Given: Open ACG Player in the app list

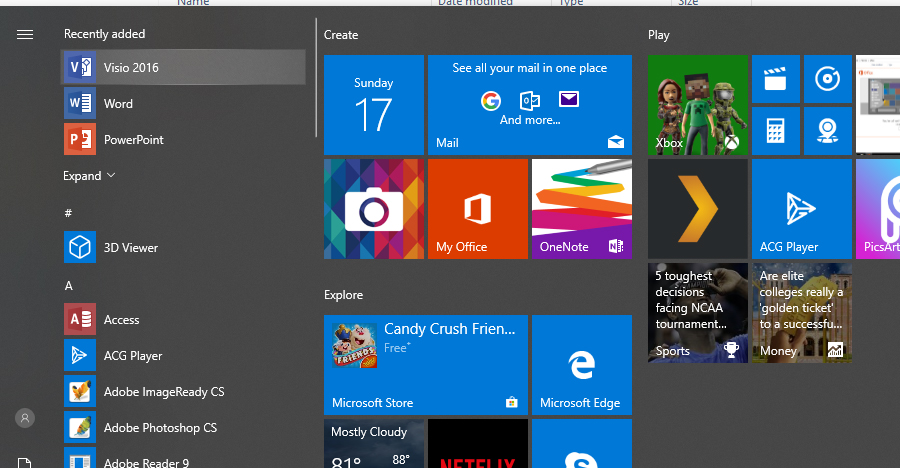Looking at the screenshot, I should tap(183, 355).
